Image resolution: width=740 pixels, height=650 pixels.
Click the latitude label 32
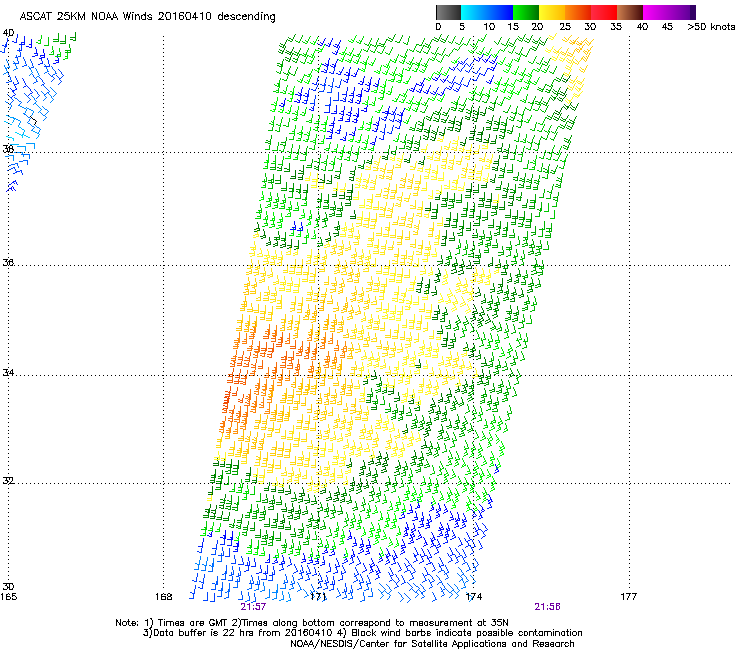pos(8,481)
